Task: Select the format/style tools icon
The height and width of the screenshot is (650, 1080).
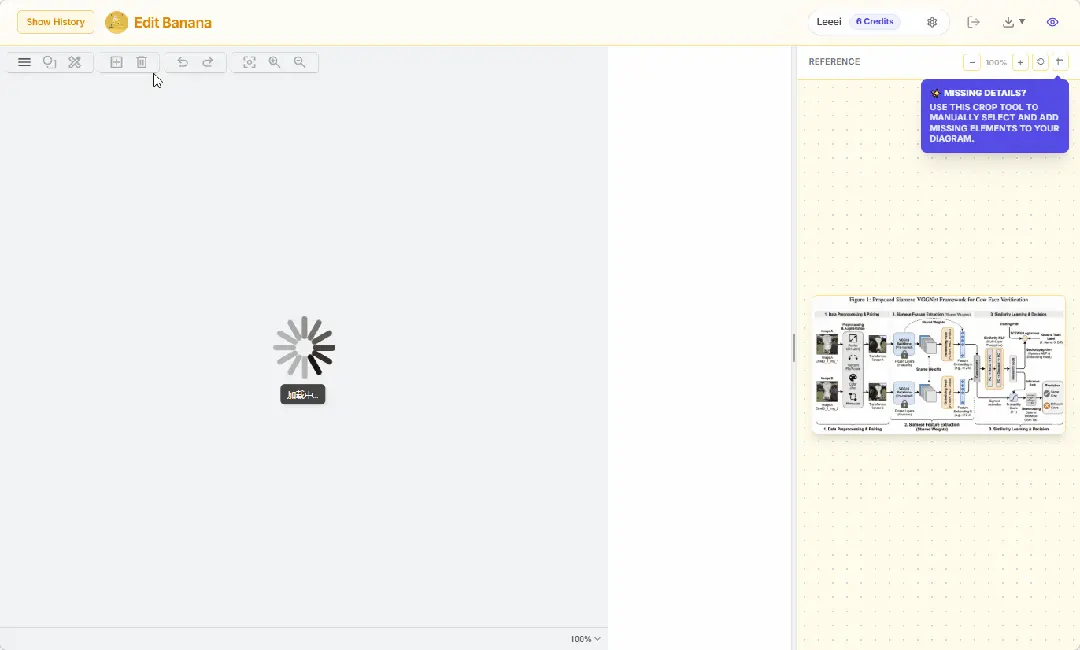Action: point(75,62)
